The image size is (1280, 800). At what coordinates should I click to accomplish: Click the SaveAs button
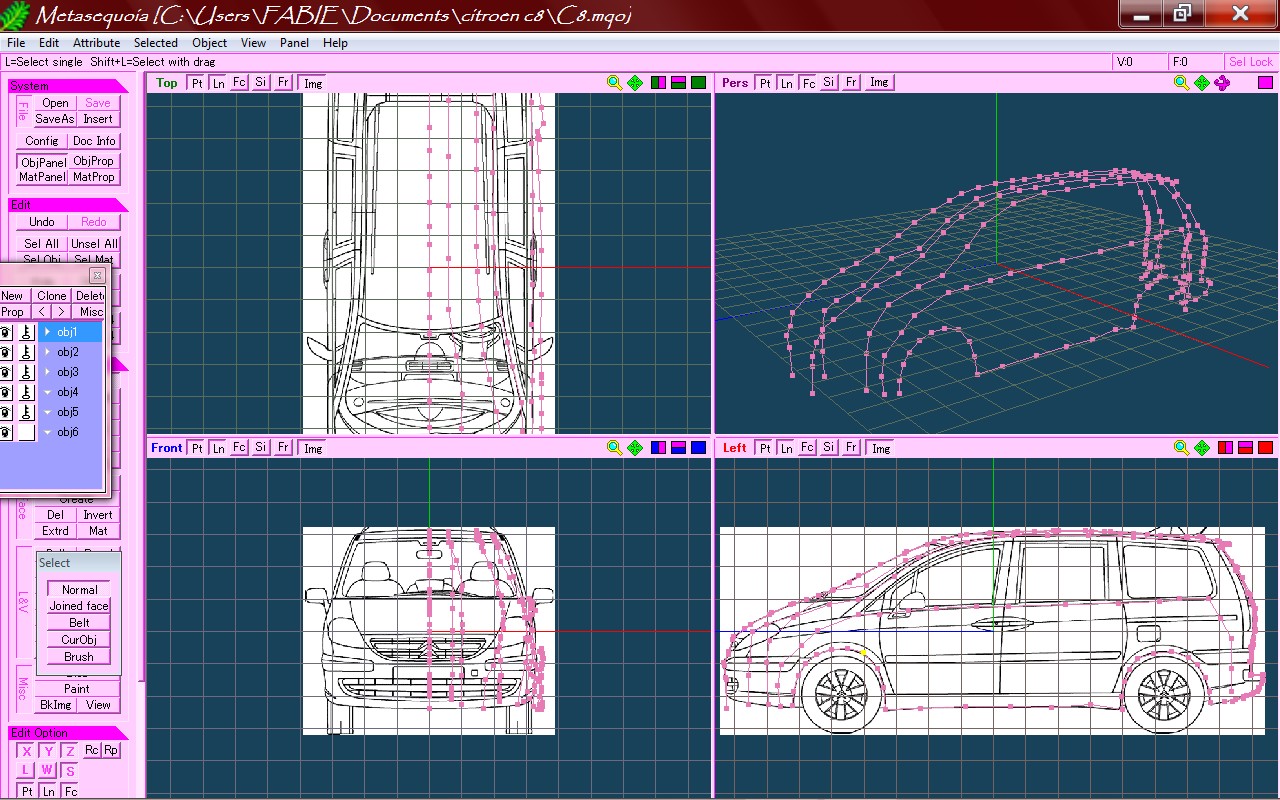point(54,119)
